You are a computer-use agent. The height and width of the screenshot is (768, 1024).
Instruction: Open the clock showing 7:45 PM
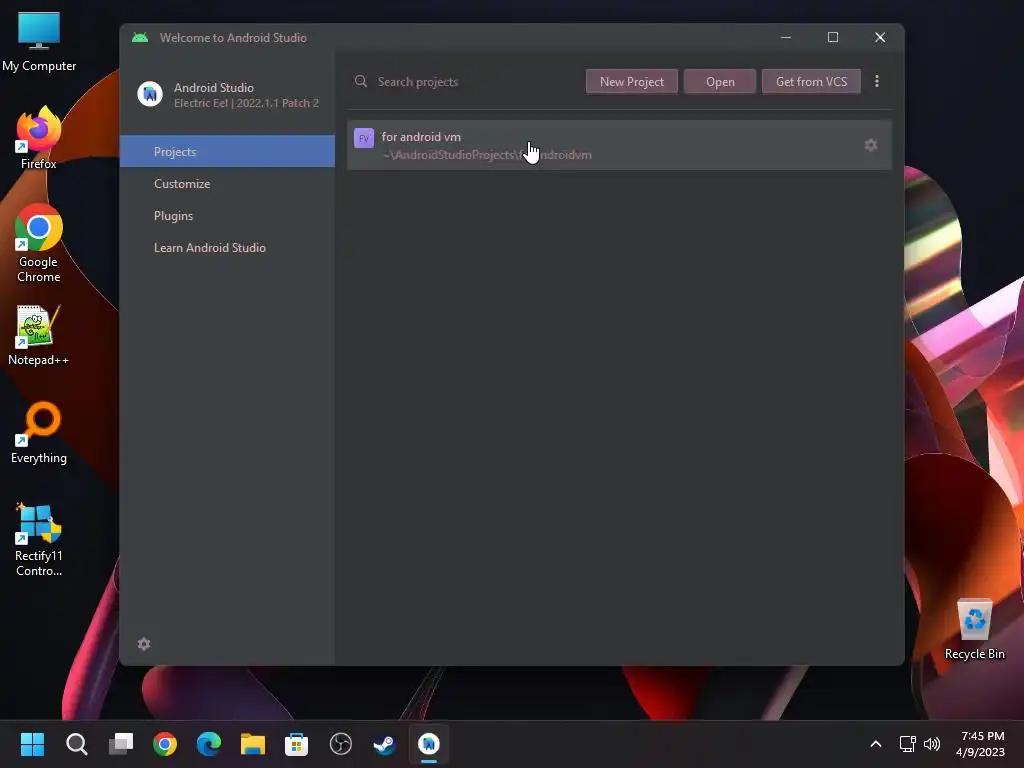(981, 744)
